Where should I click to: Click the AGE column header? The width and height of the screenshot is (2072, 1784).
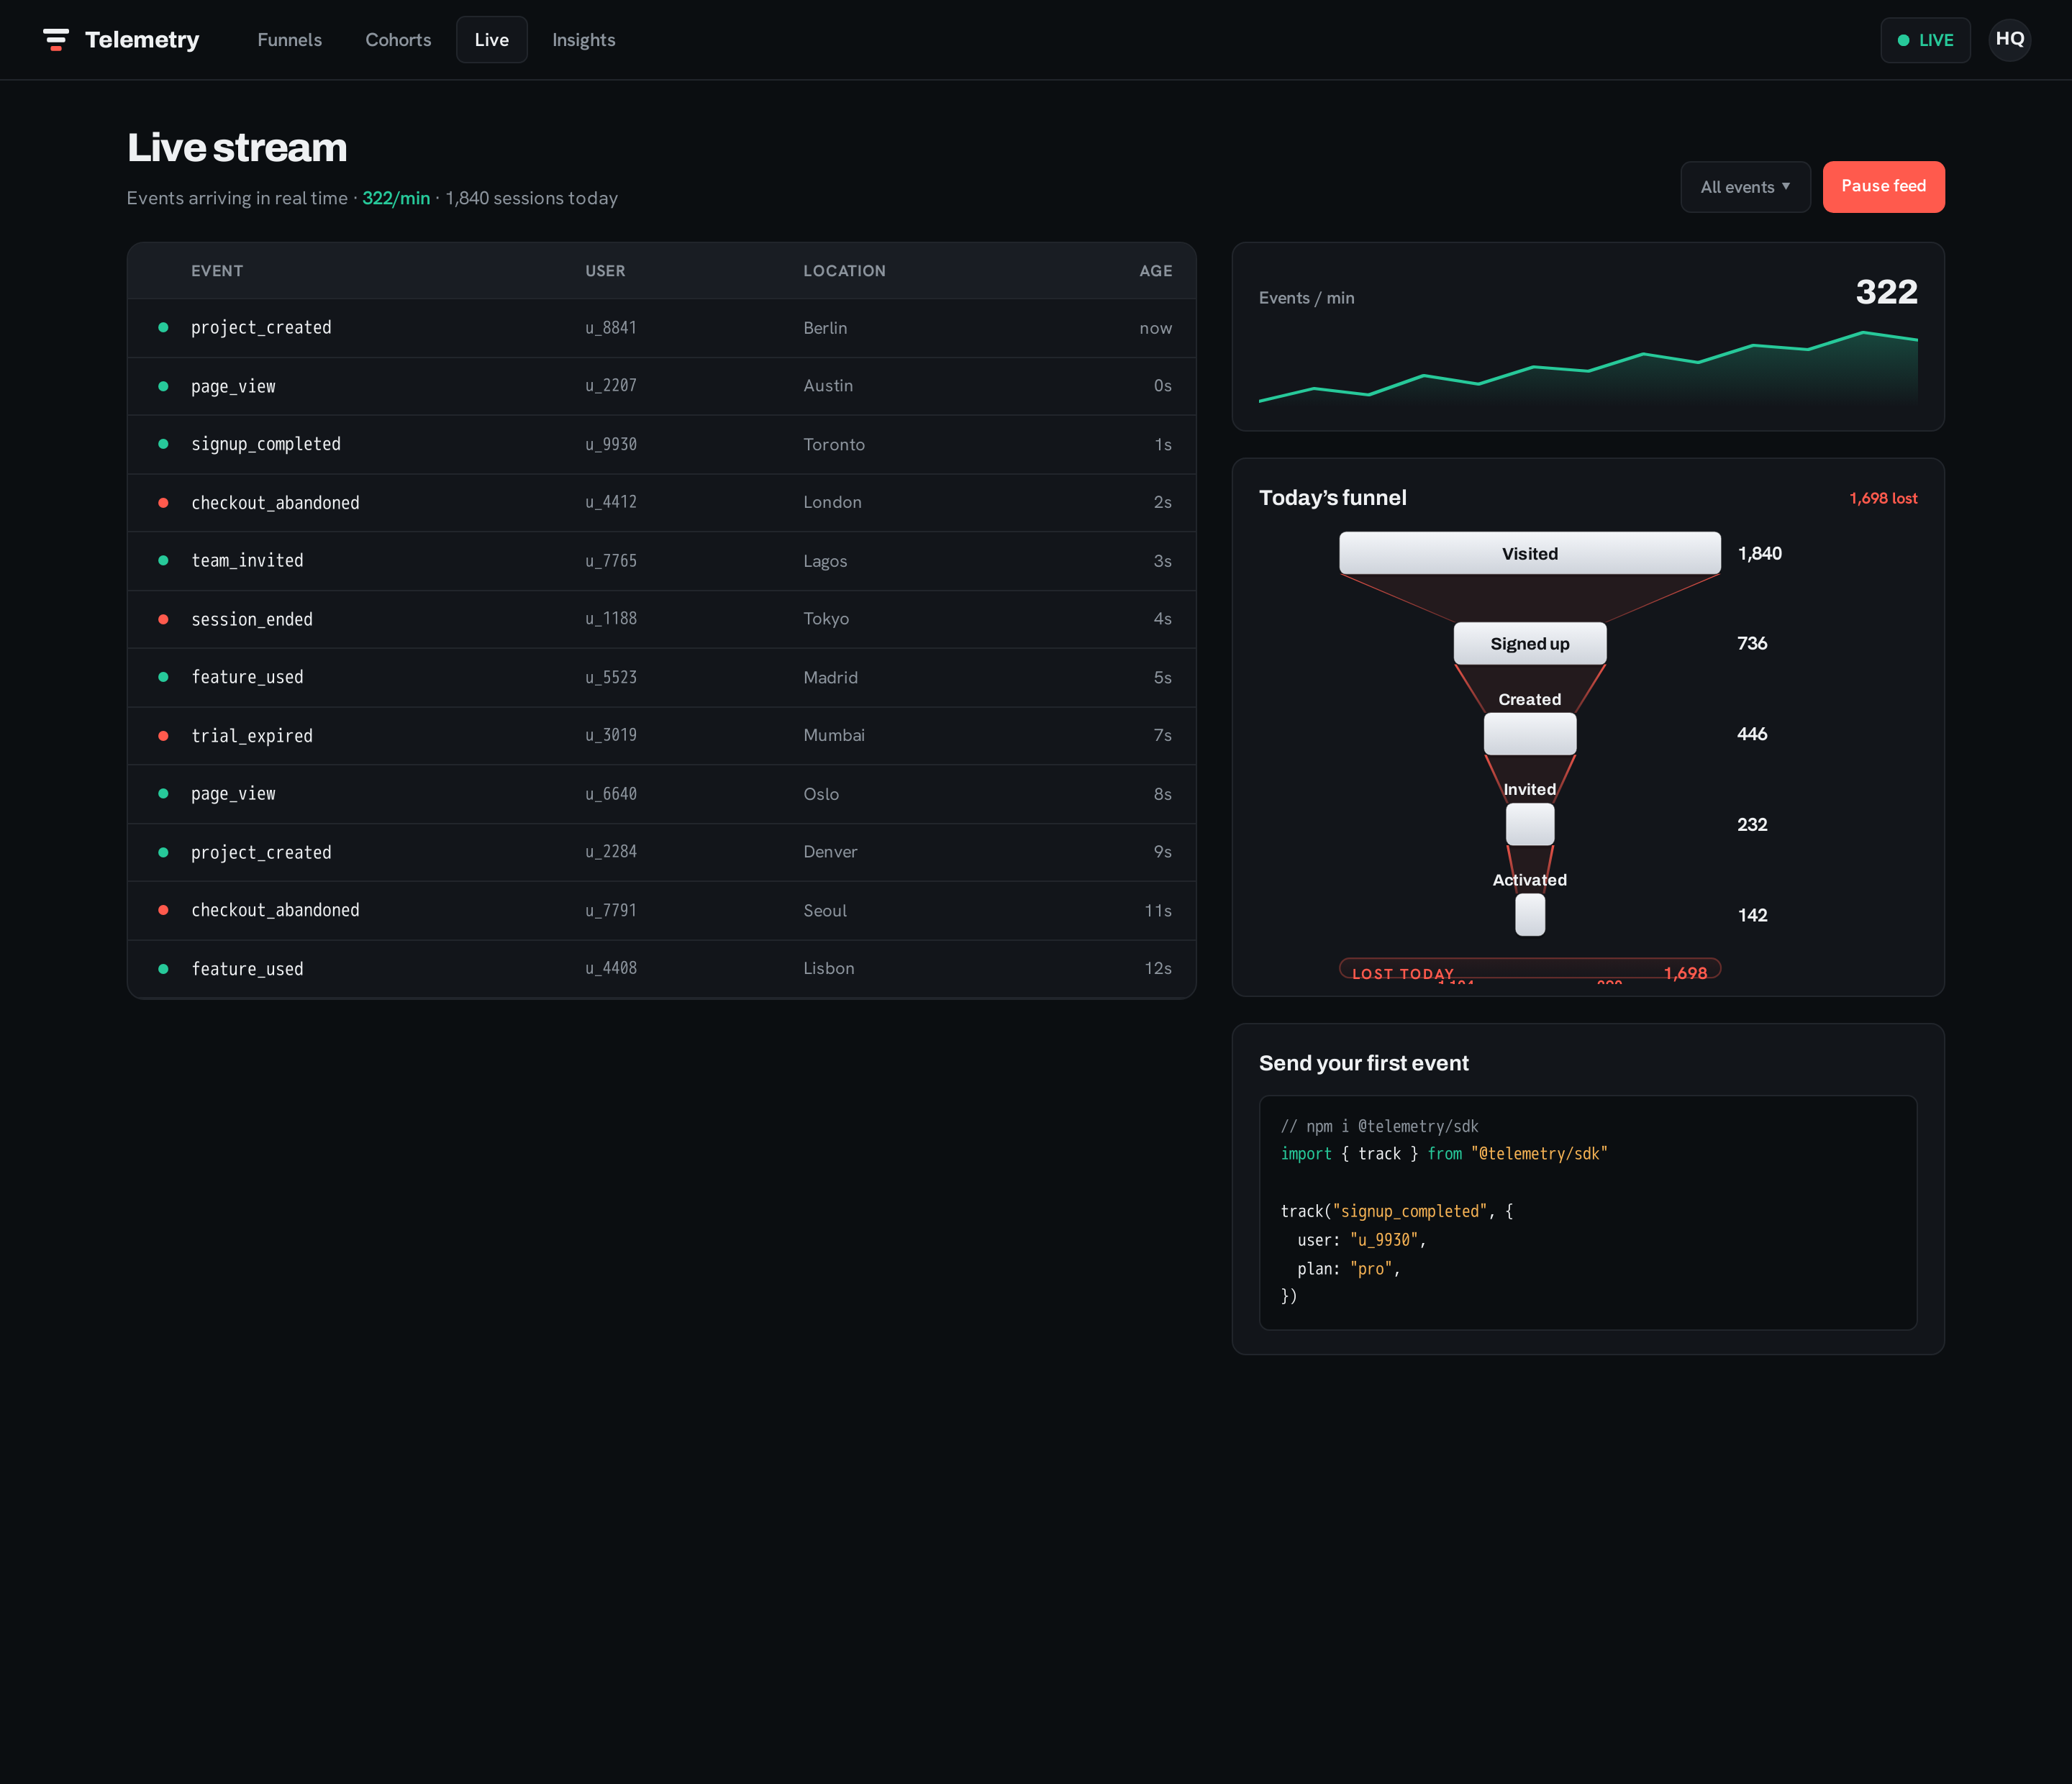(1155, 271)
